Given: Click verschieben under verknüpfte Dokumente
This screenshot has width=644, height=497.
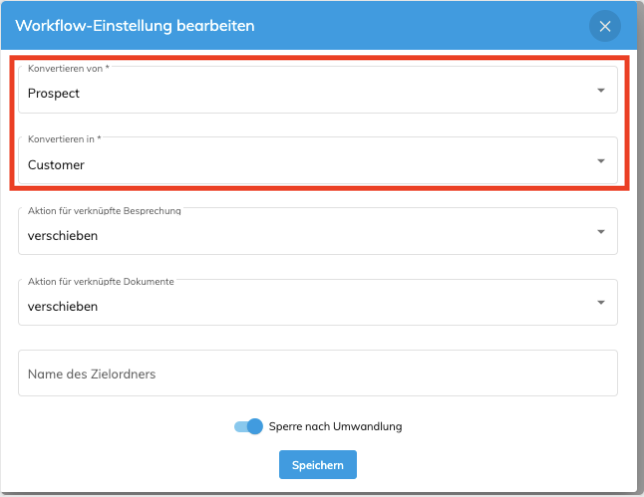Looking at the screenshot, I should [x=63, y=306].
